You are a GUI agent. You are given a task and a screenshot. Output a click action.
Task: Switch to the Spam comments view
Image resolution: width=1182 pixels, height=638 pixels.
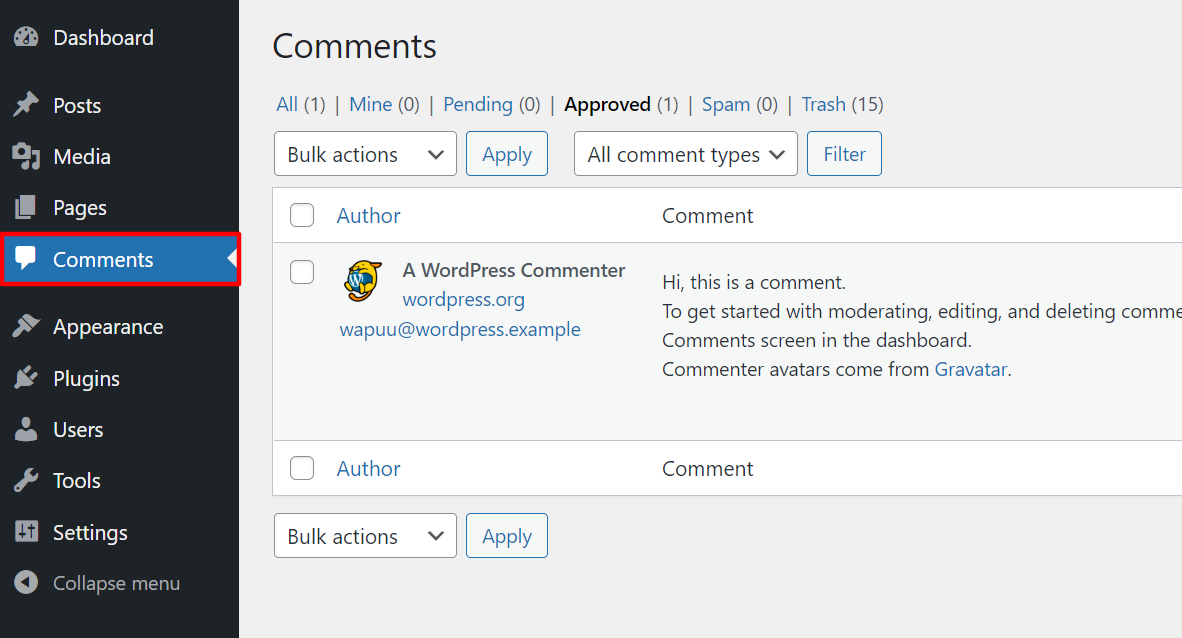(726, 104)
